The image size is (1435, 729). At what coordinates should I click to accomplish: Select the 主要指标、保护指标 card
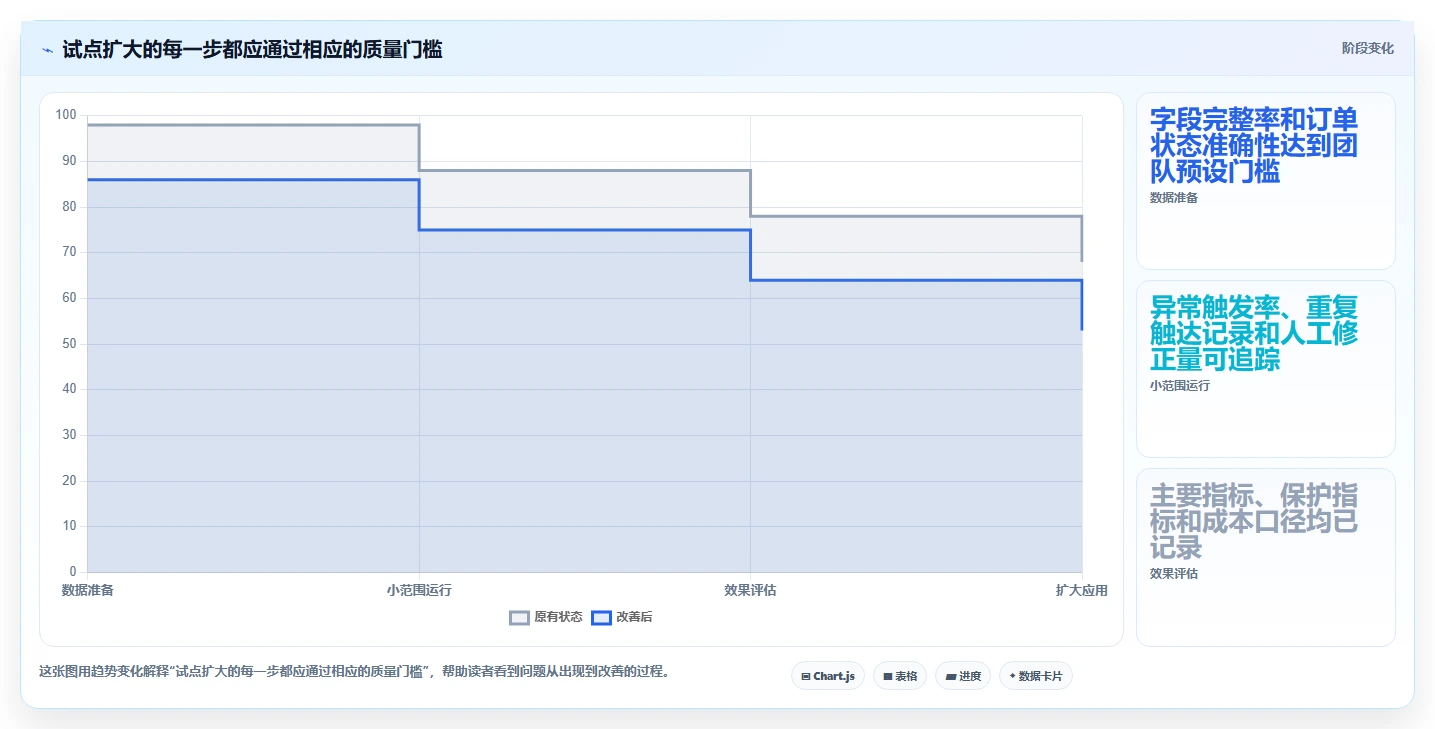coord(1265,557)
